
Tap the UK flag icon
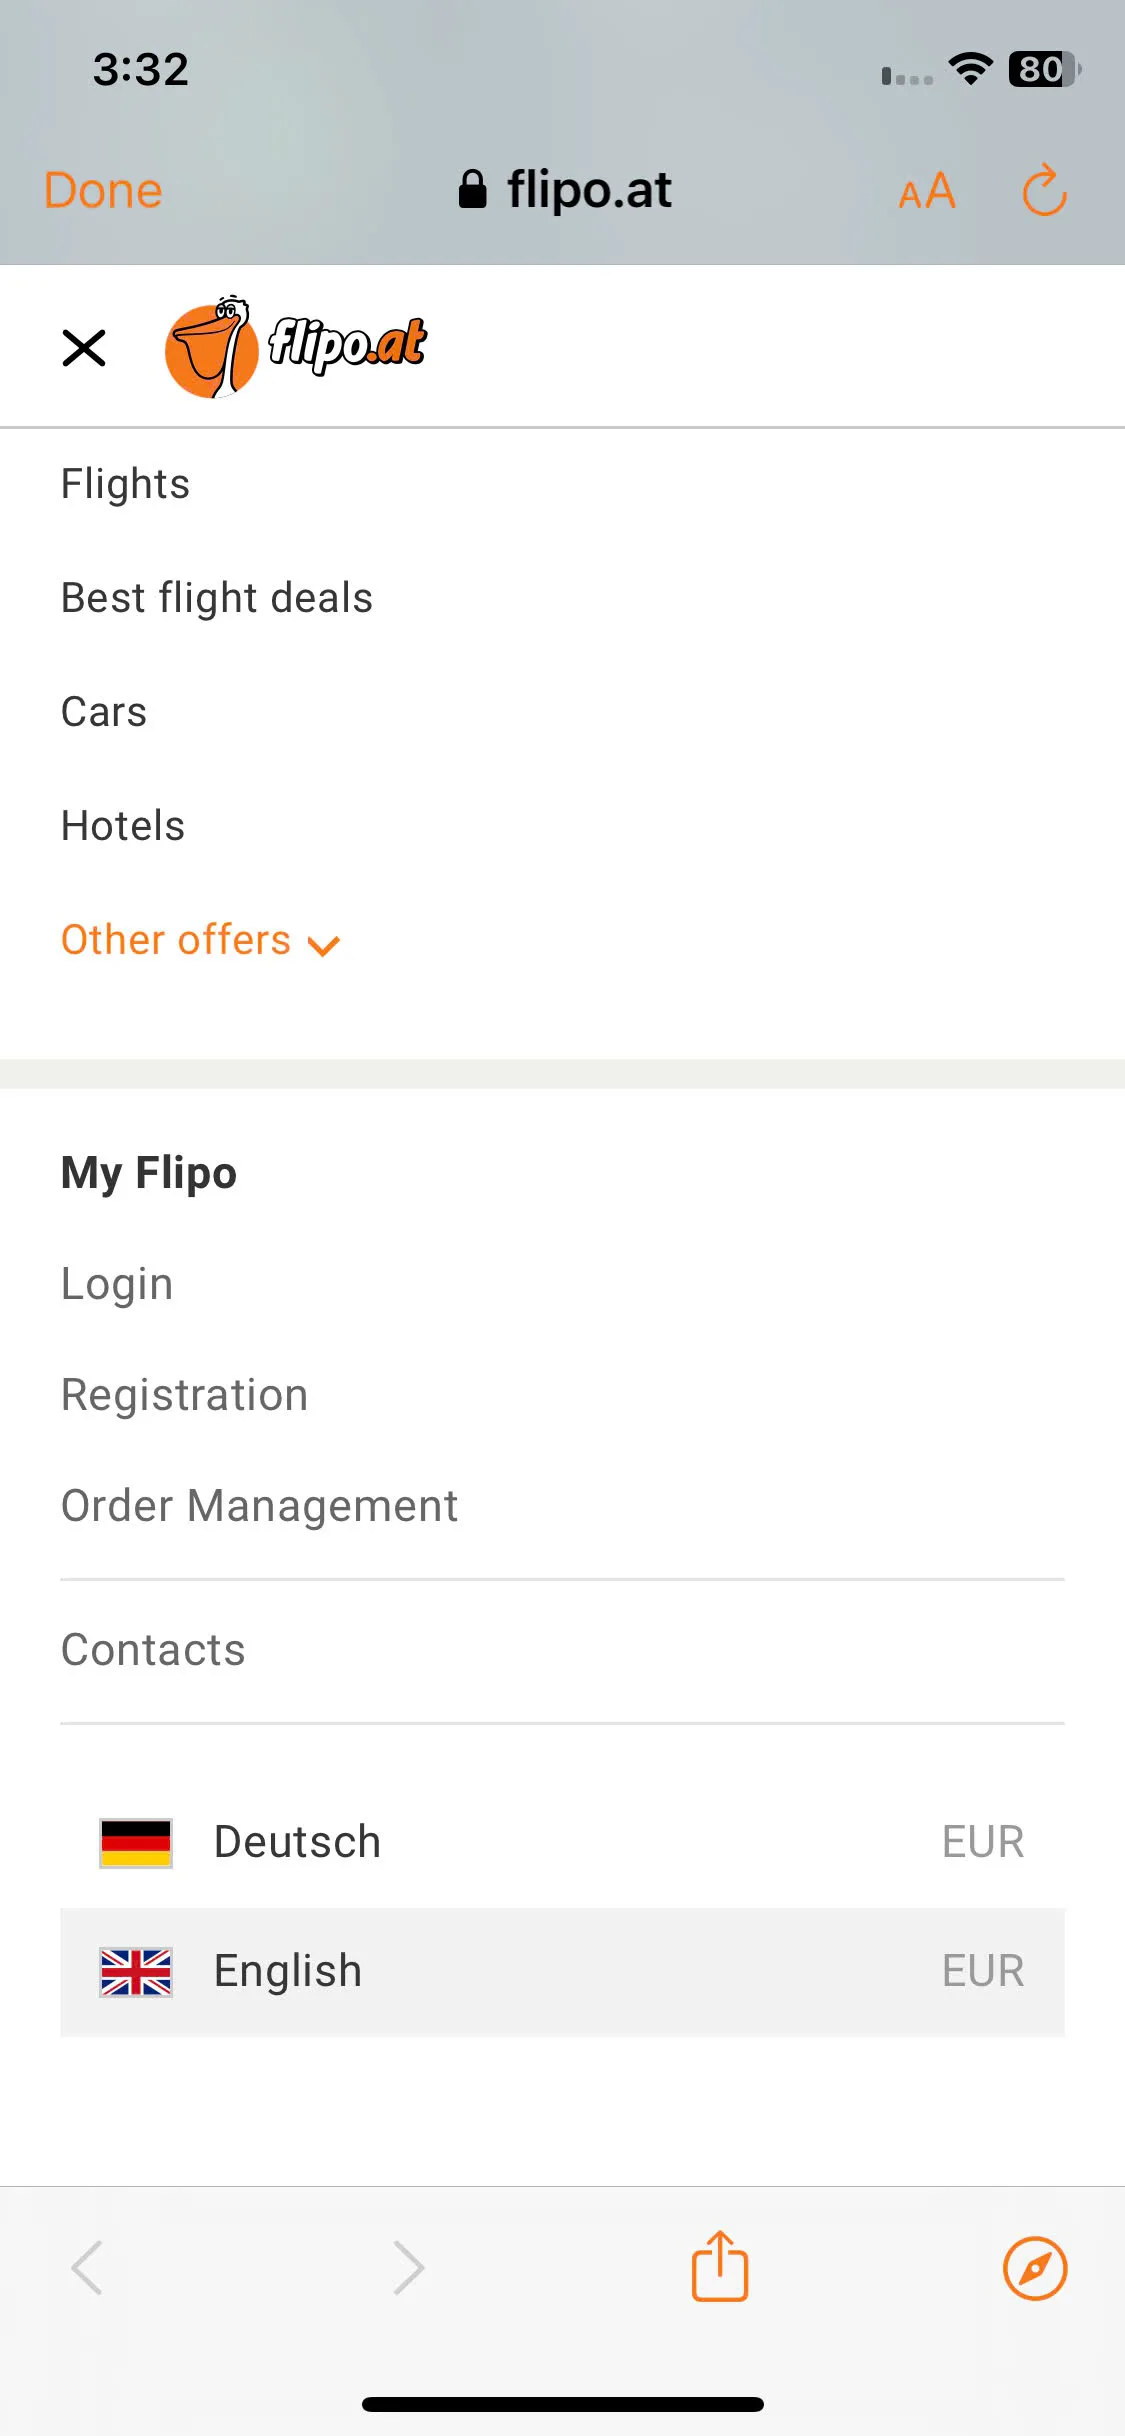pyautogui.click(x=136, y=1972)
